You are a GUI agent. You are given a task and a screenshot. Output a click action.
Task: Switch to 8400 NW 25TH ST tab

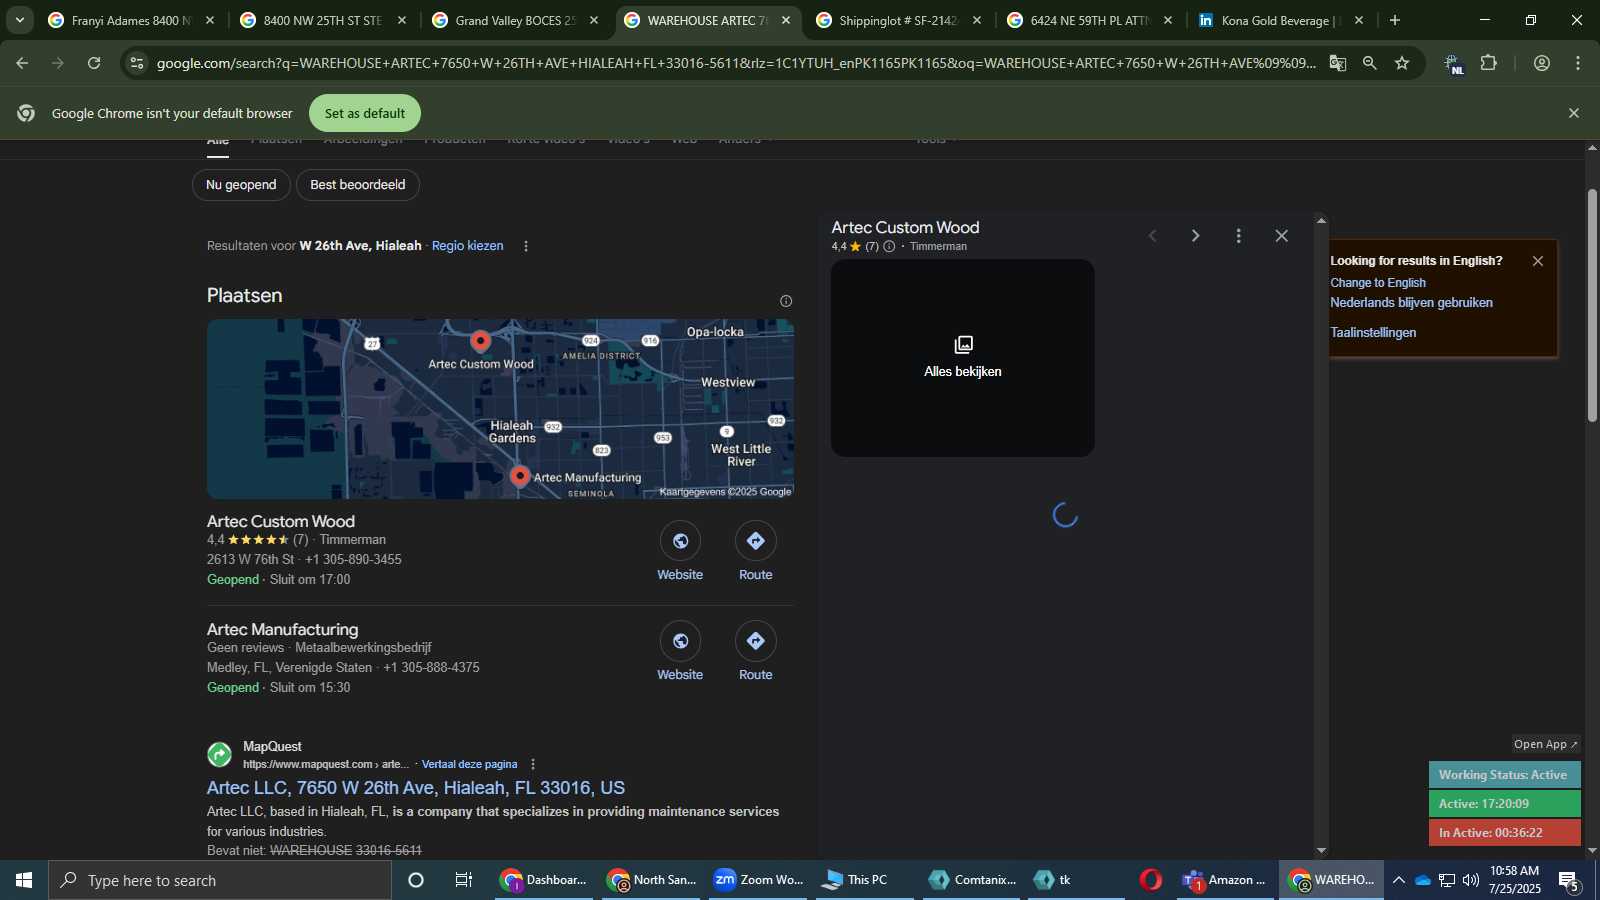[x=323, y=20]
